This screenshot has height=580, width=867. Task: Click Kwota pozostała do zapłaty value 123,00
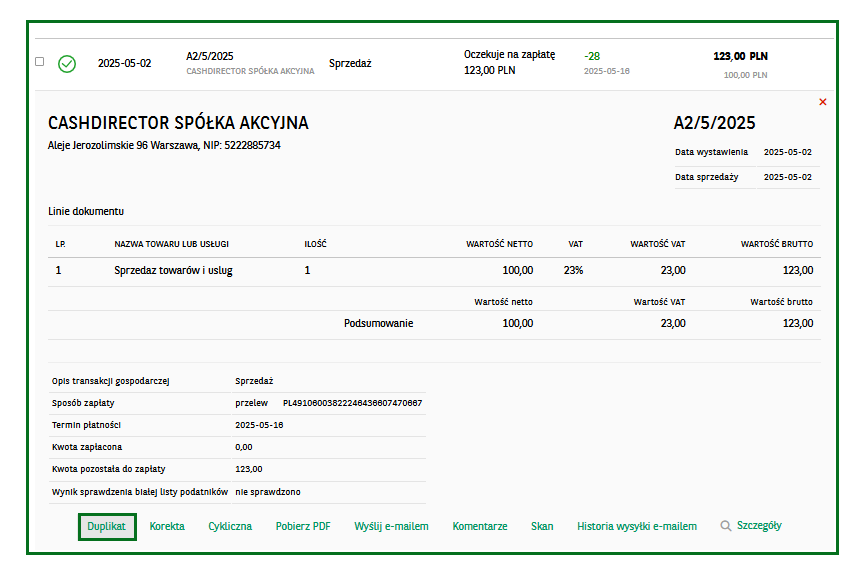pyautogui.click(x=249, y=469)
